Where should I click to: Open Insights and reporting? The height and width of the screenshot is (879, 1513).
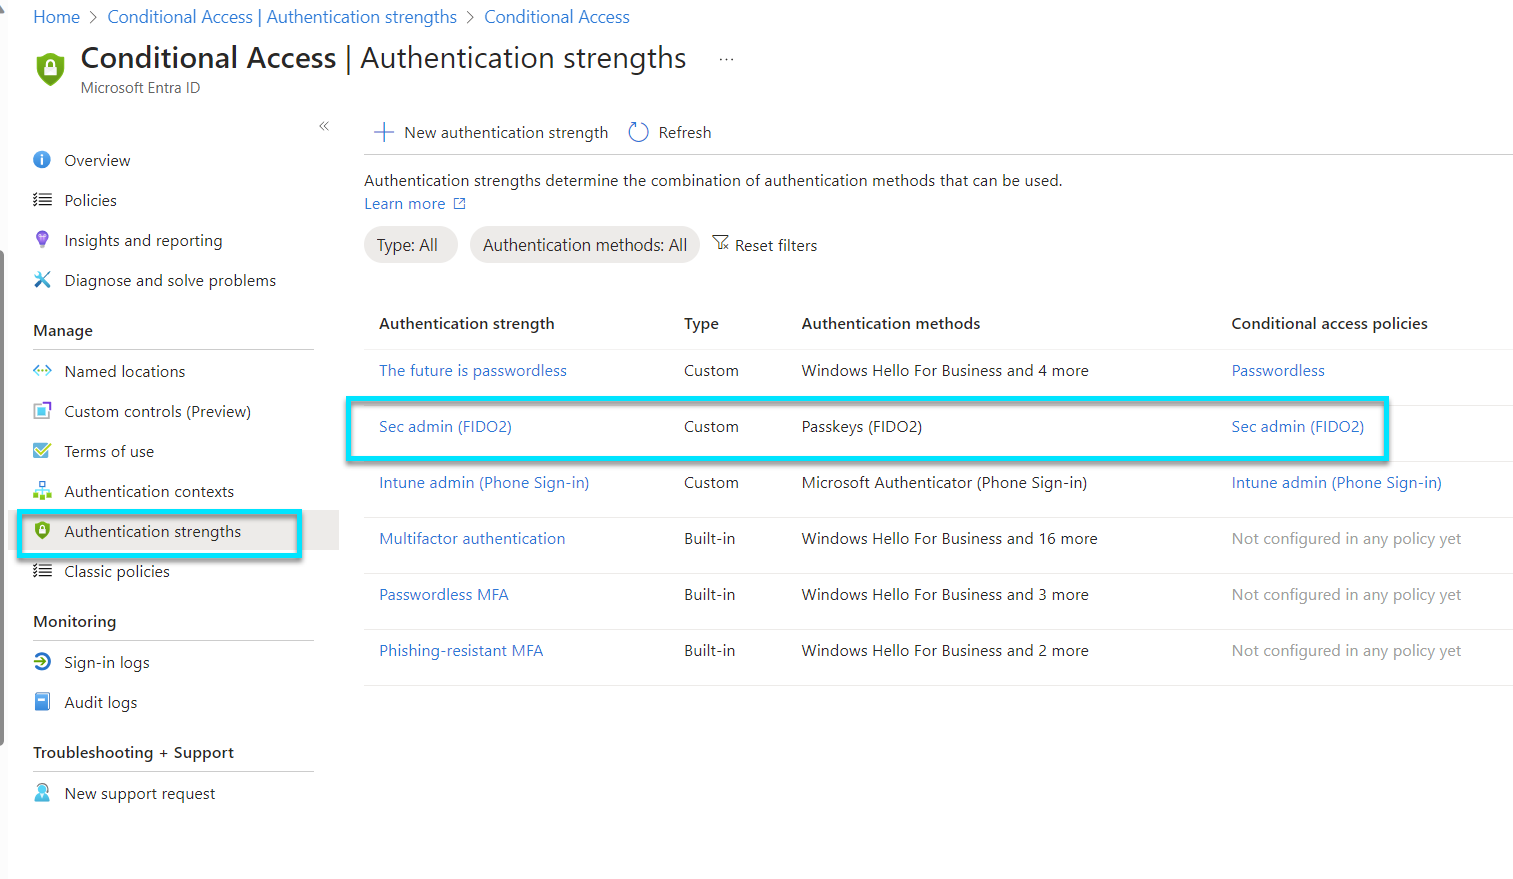click(143, 240)
